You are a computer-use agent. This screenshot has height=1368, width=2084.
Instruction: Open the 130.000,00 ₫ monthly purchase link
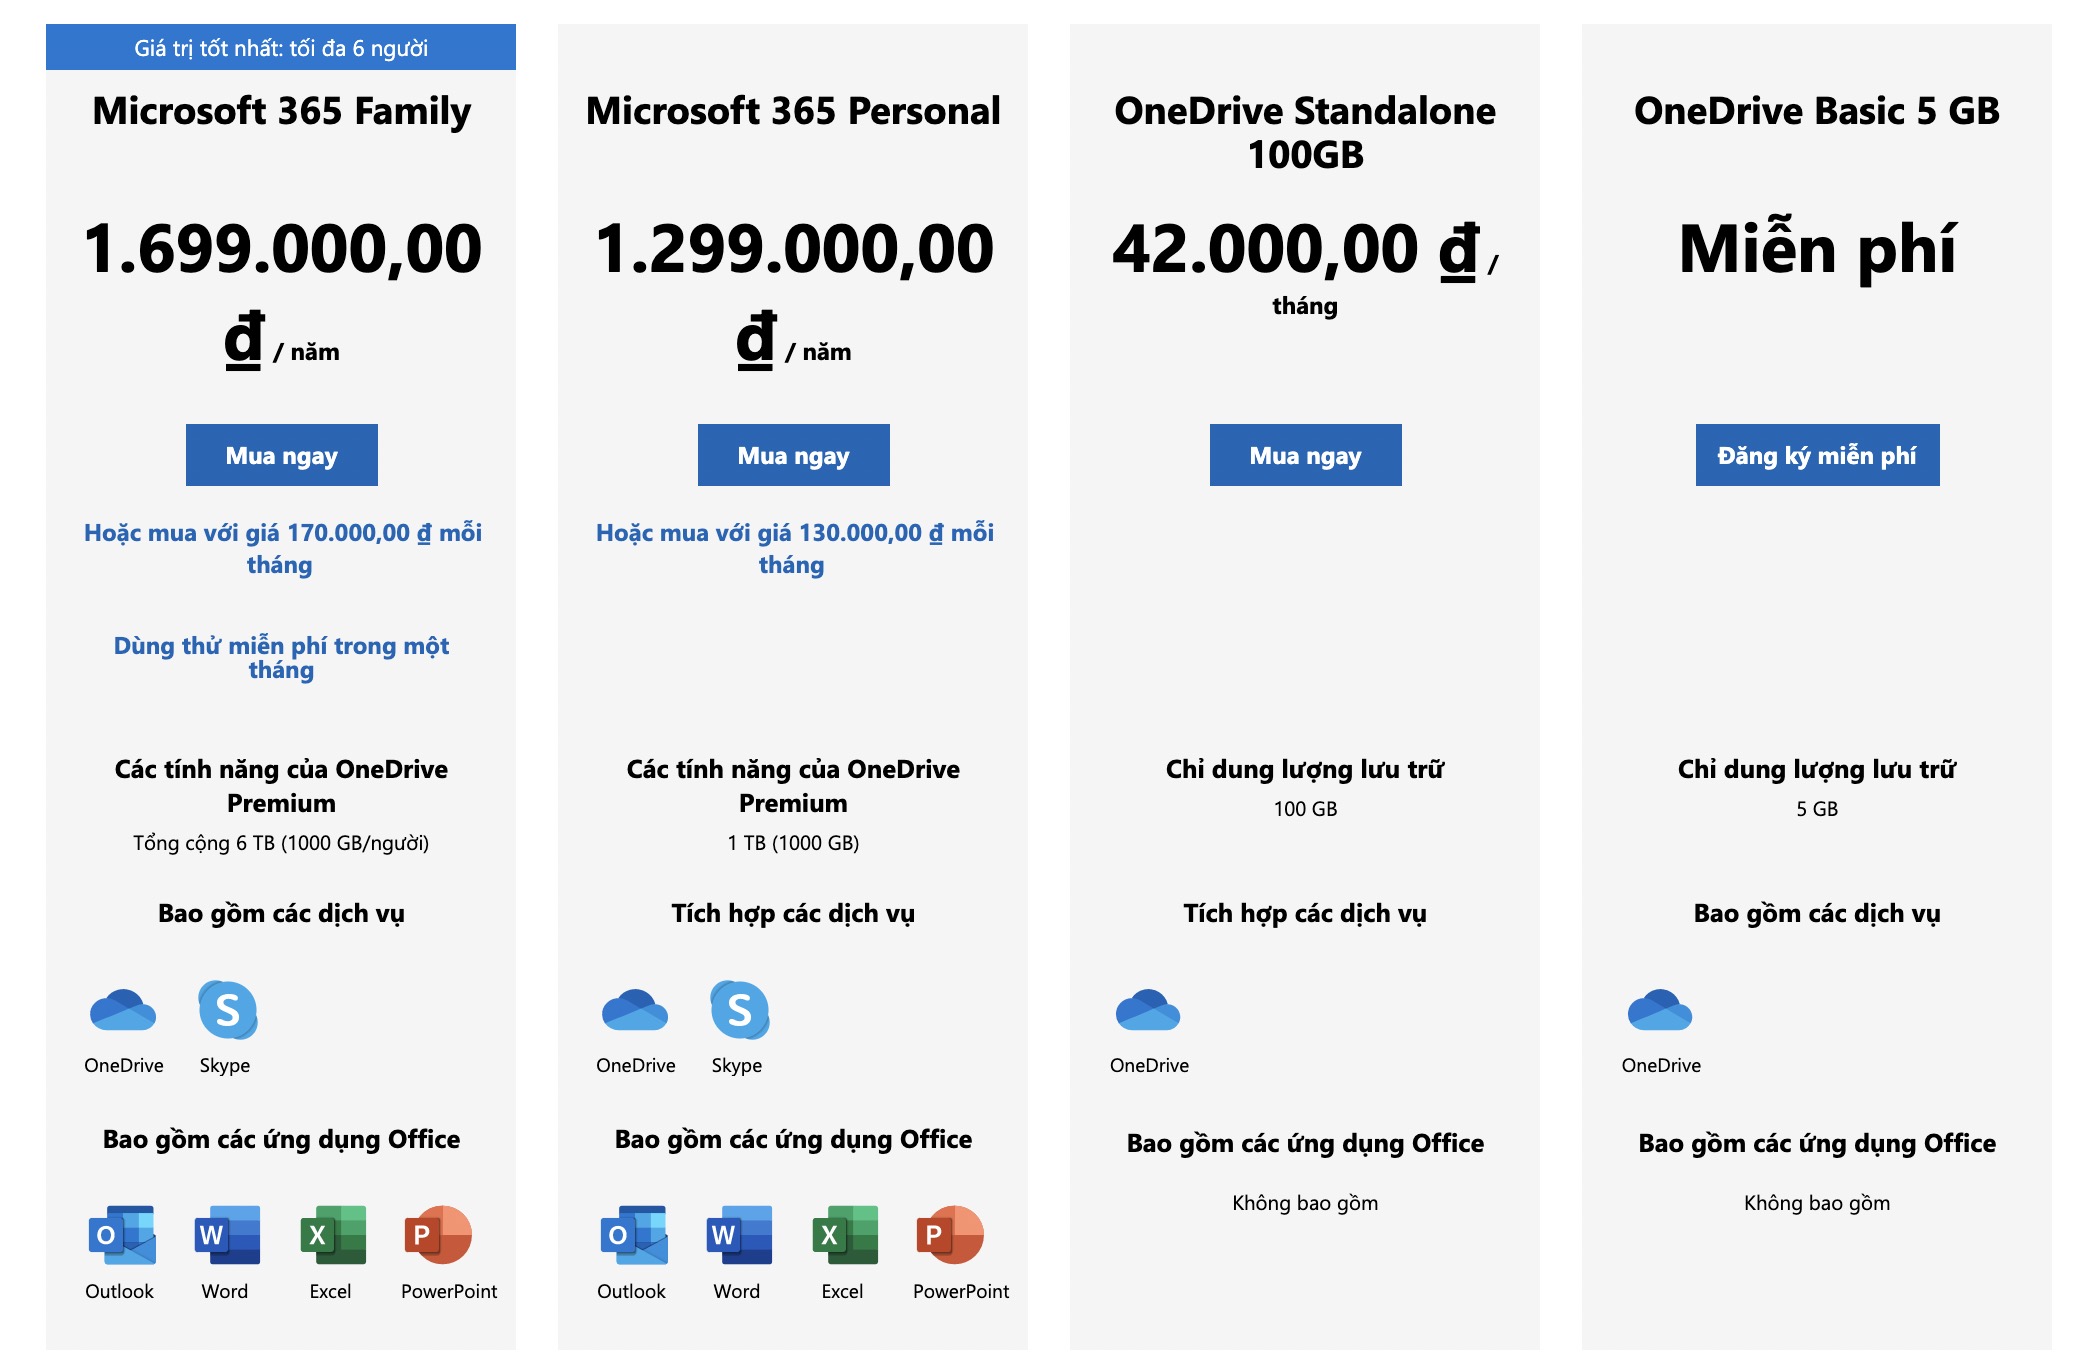tap(794, 548)
